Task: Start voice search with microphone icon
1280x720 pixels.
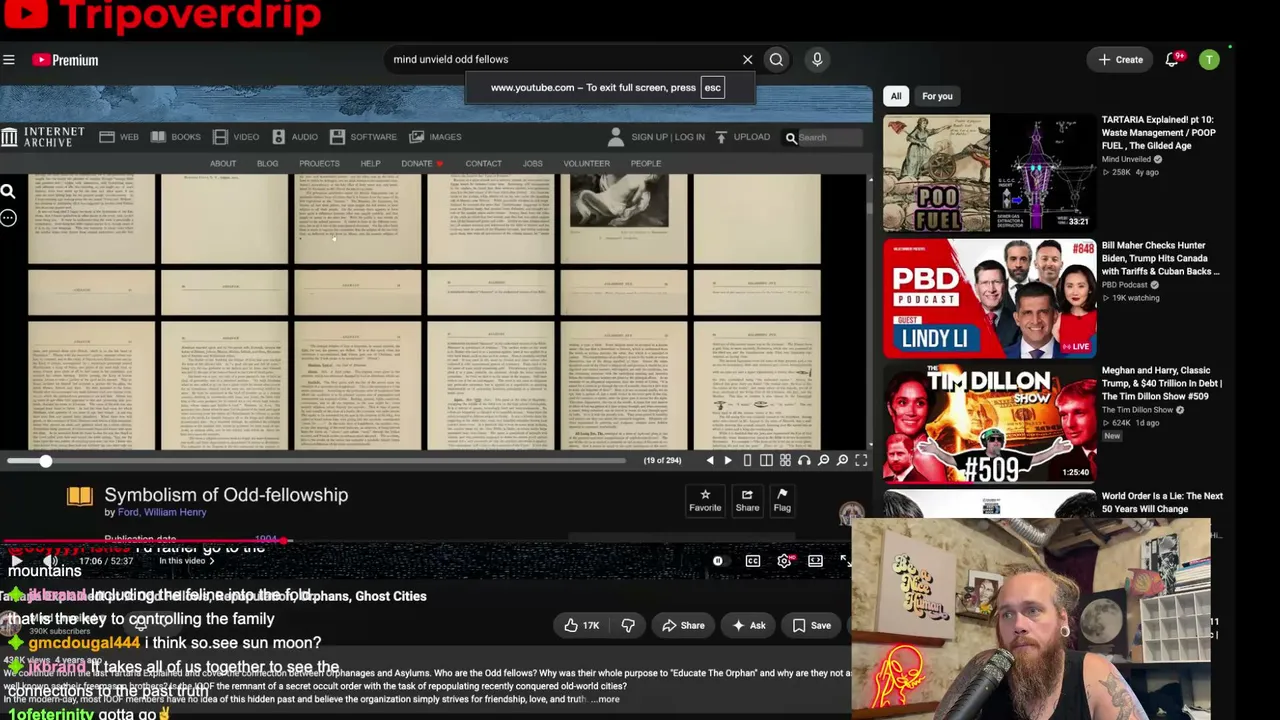Action: pyautogui.click(x=817, y=59)
